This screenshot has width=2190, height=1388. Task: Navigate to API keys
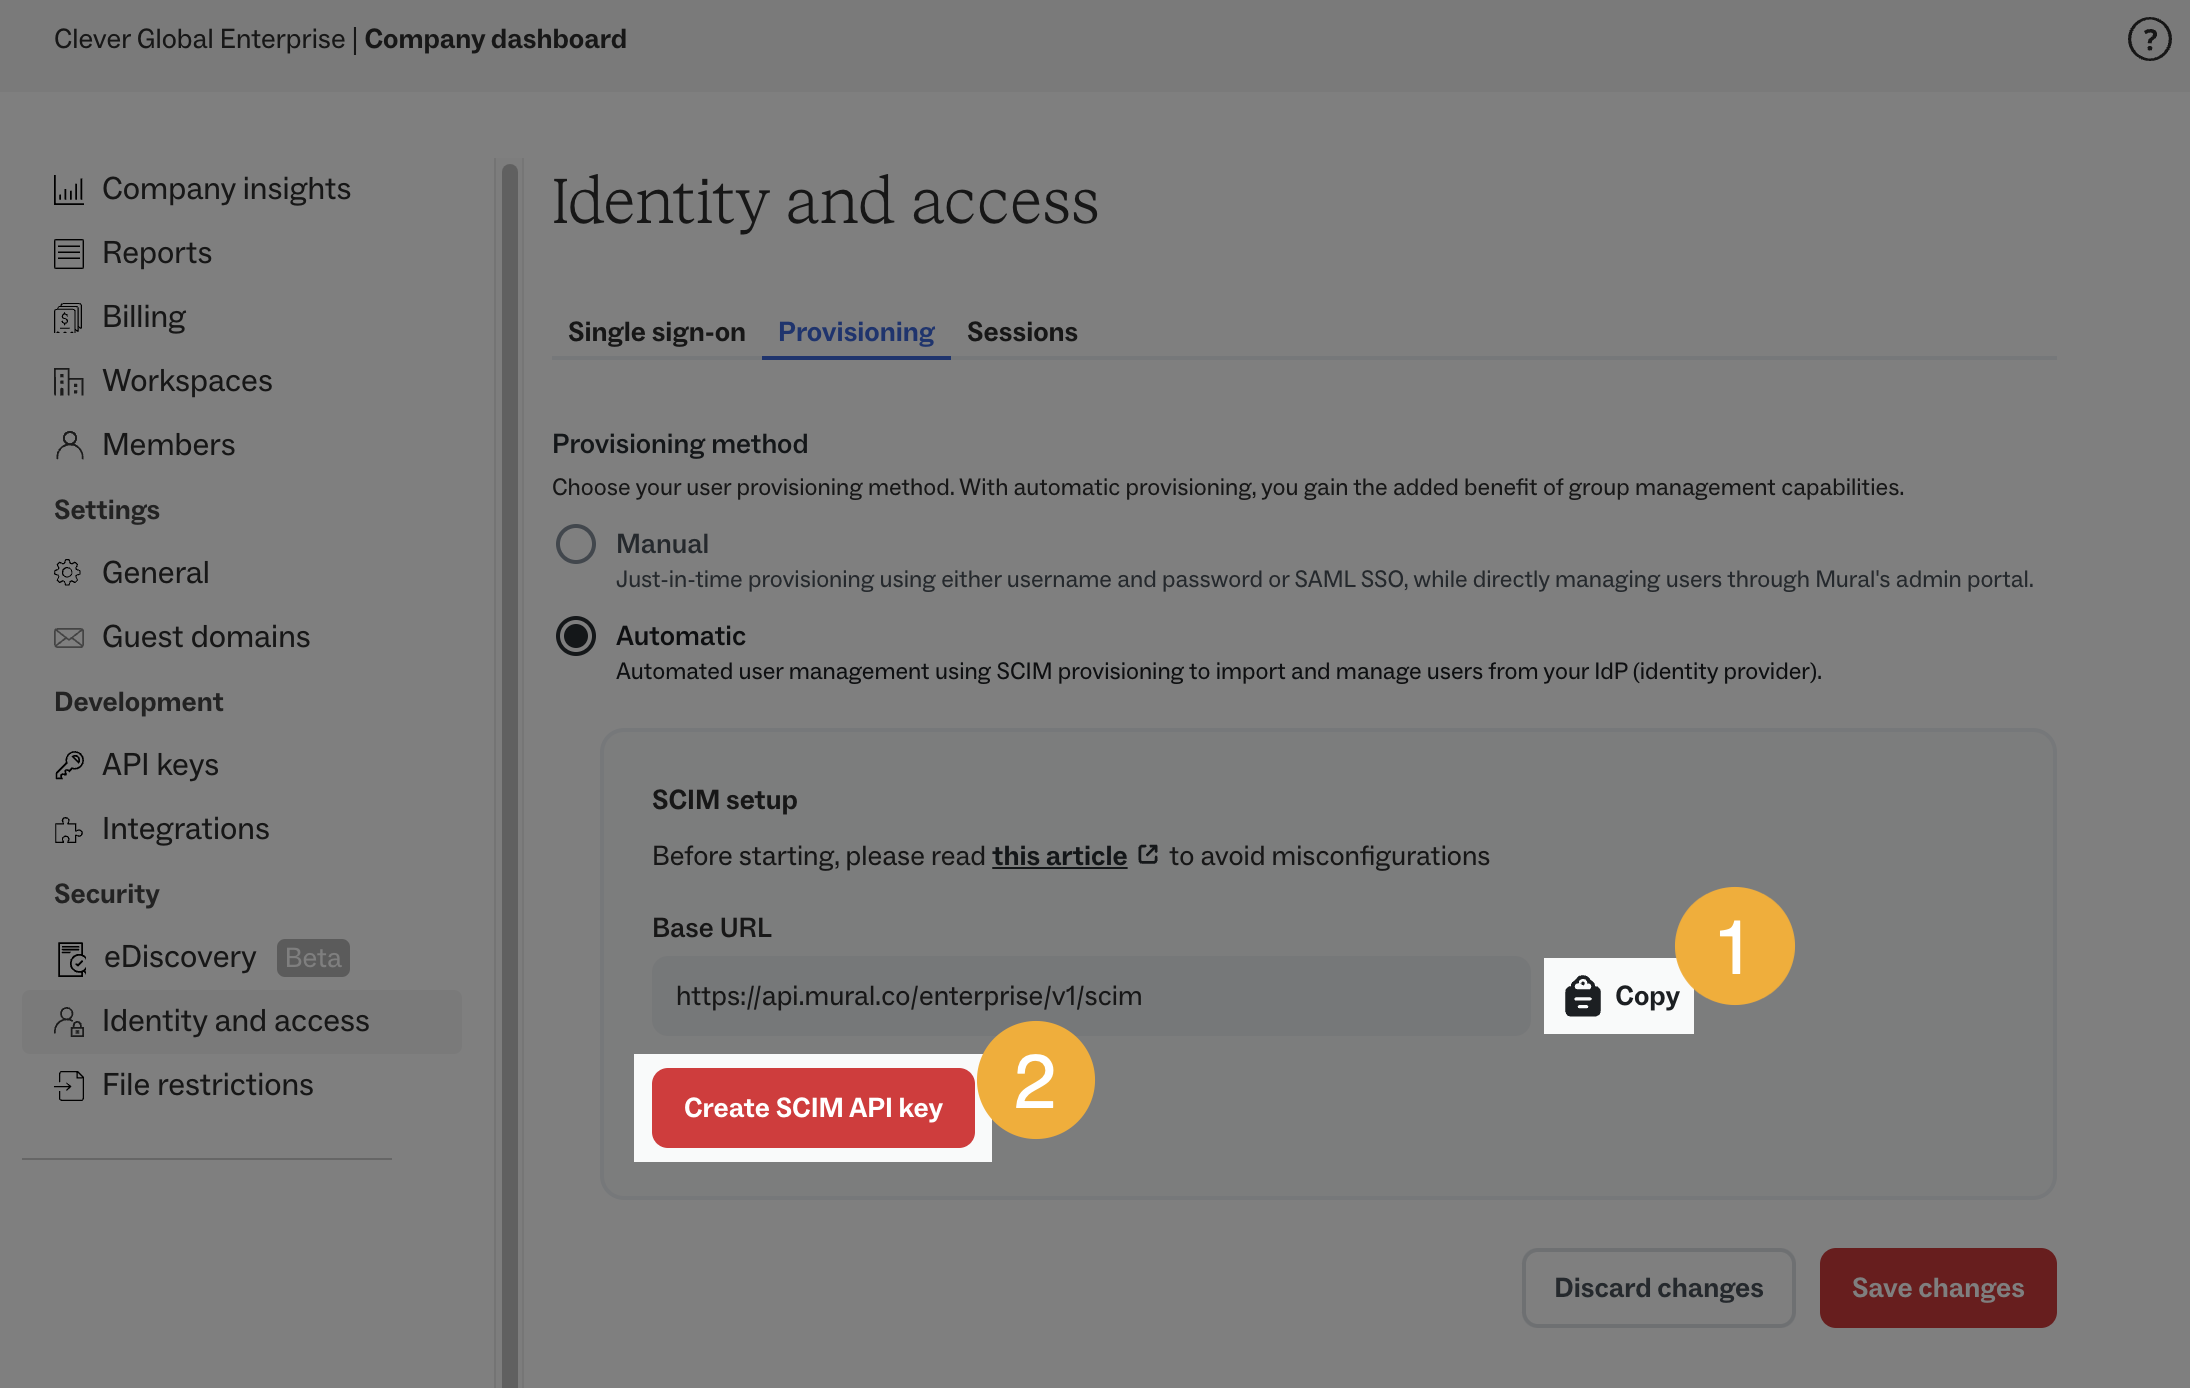pyautogui.click(x=160, y=765)
